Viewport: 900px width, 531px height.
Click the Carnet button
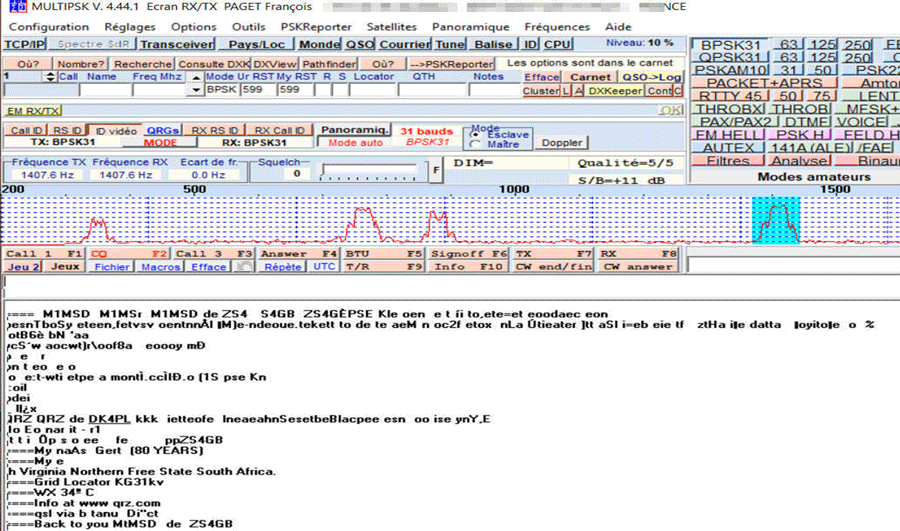[590, 77]
